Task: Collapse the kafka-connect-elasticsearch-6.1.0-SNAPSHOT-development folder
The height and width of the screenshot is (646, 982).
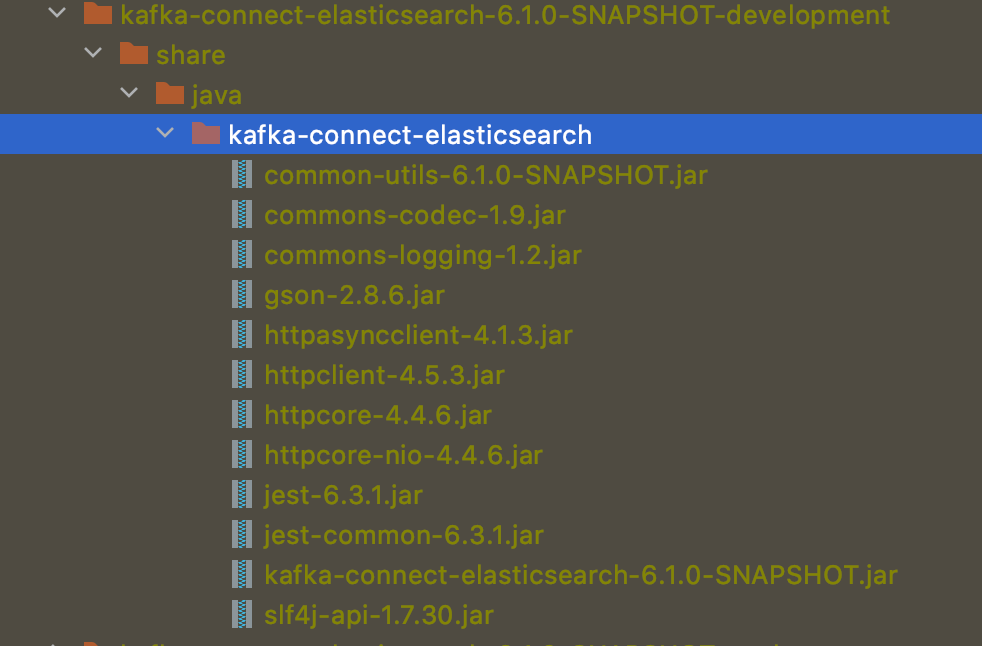Action: pos(57,15)
